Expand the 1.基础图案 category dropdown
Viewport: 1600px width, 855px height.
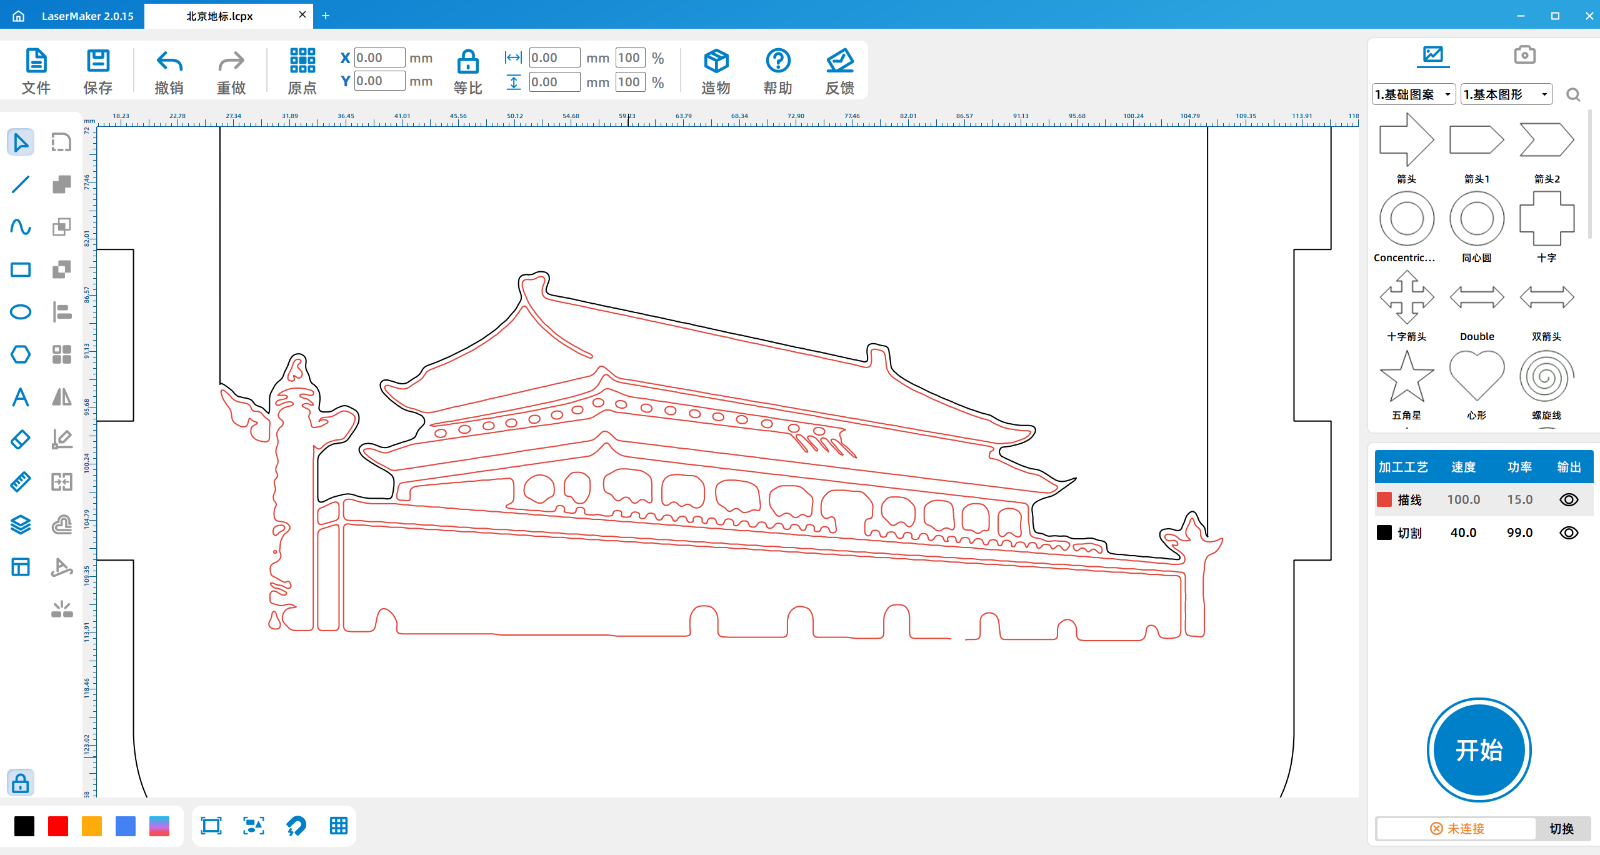click(1414, 94)
